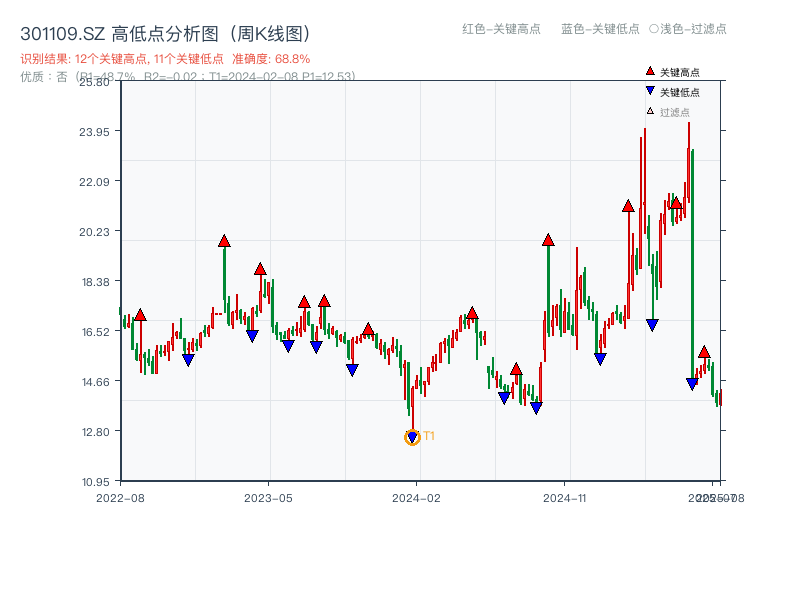This screenshot has width=800, height=600.
Task: Select the blue 关键低点 triangle icon in the legend
Action: [x=648, y=90]
